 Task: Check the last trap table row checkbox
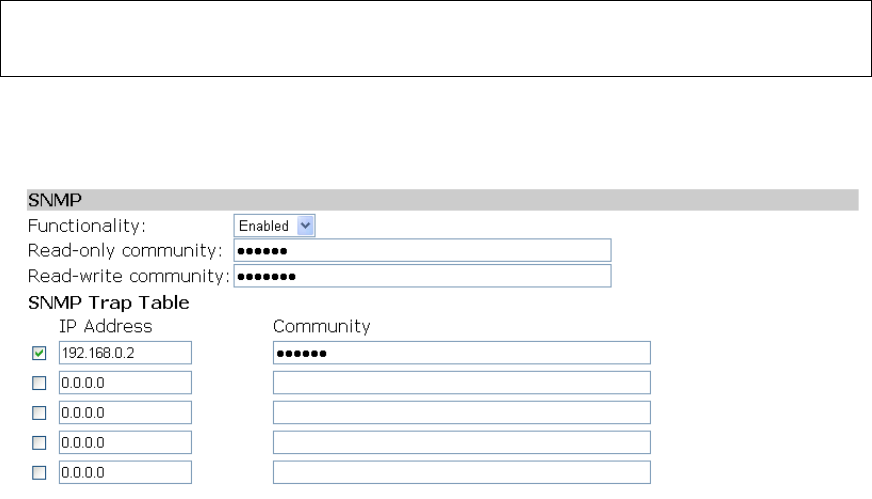39,473
